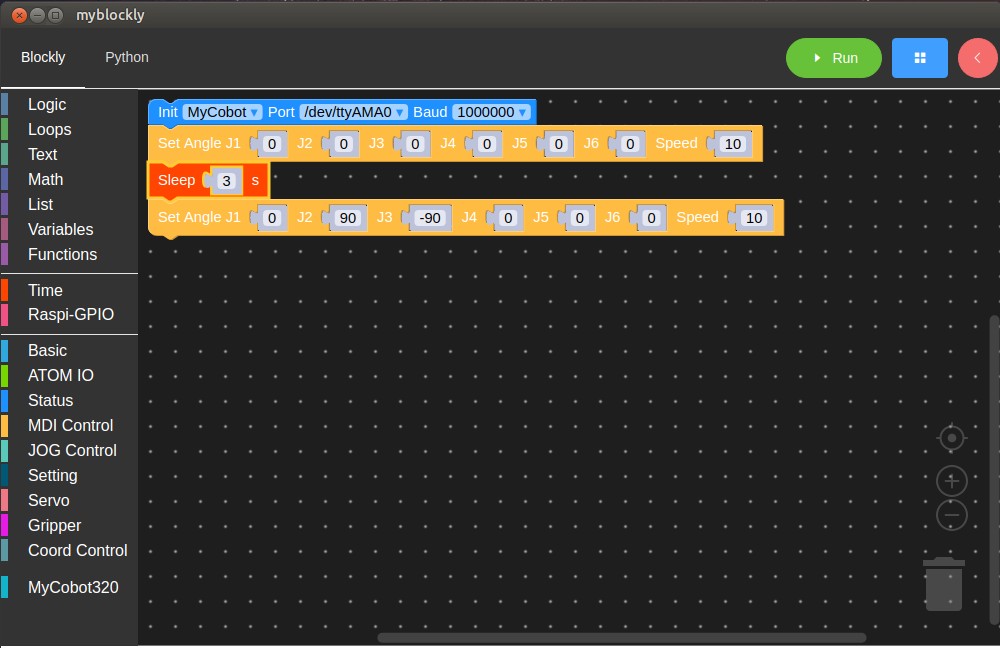This screenshot has width=1000, height=648.
Task: Run the Blockly program
Action: [833, 58]
